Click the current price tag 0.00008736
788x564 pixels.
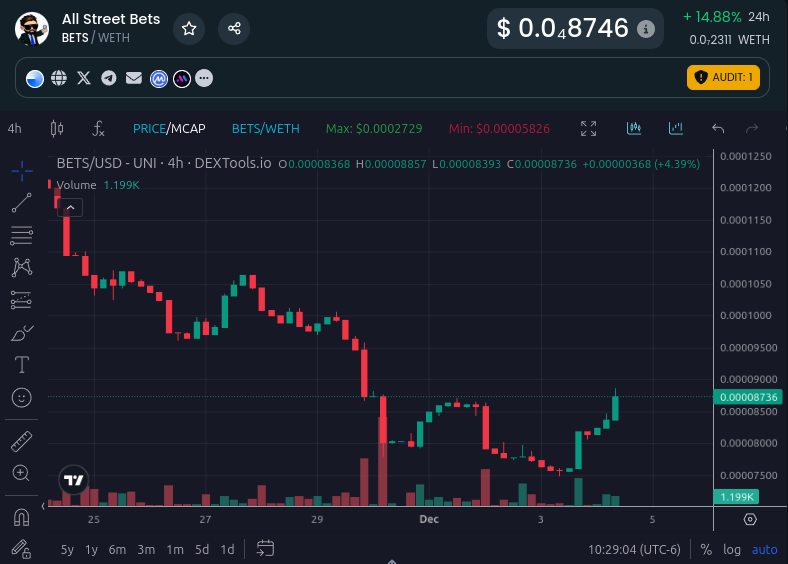click(x=748, y=397)
